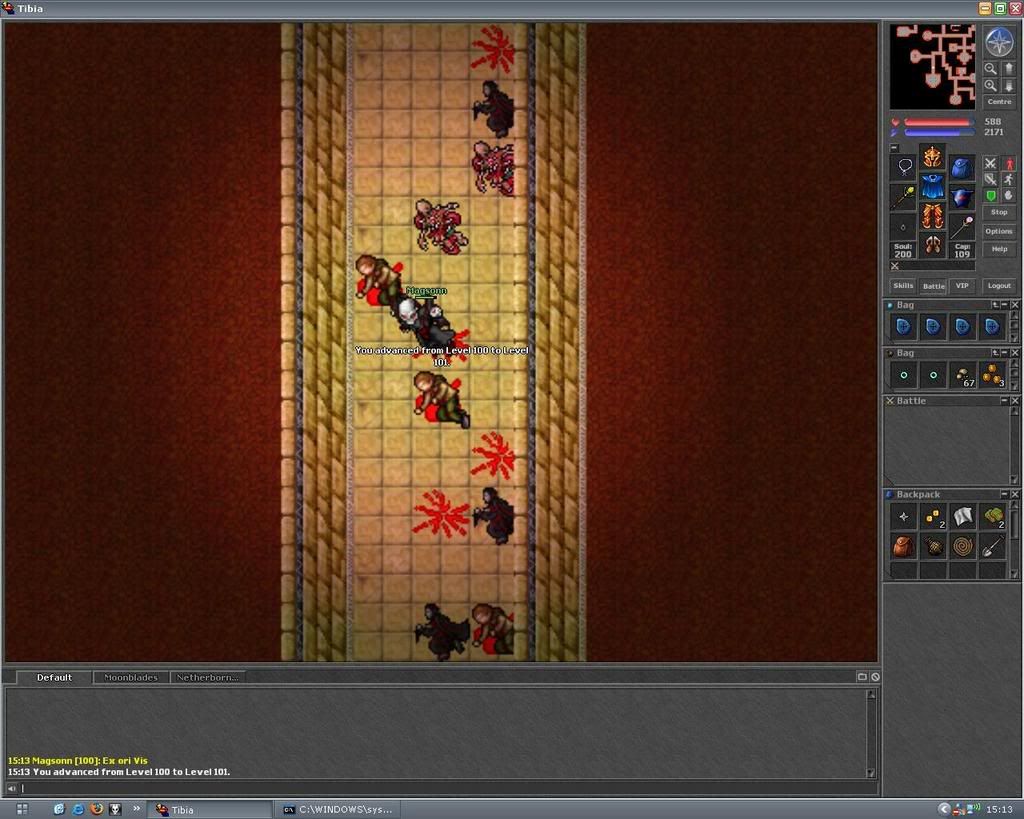
Task: Close the second Bag container
Action: point(1015,353)
